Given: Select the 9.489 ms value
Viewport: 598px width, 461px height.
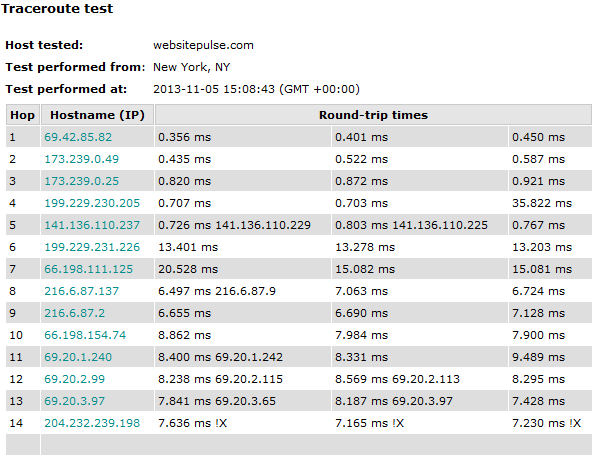Looking at the screenshot, I should pos(538,357).
